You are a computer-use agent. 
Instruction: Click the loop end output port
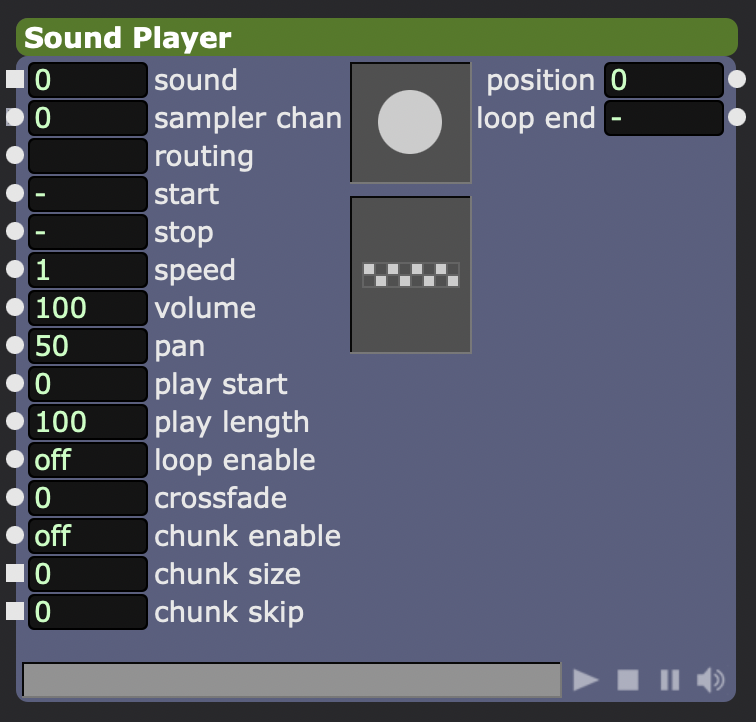click(x=737, y=118)
